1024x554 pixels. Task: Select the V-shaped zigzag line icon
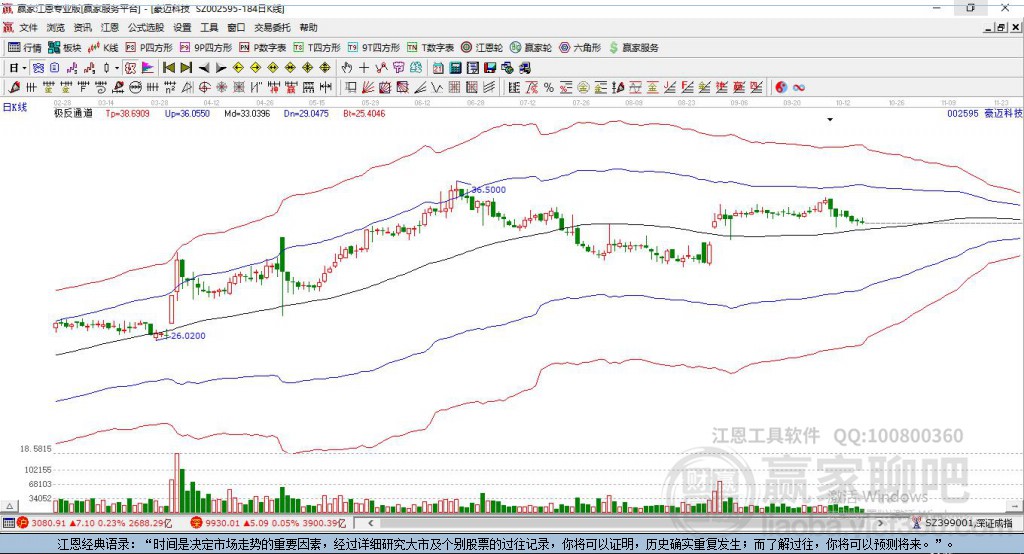click(437, 88)
